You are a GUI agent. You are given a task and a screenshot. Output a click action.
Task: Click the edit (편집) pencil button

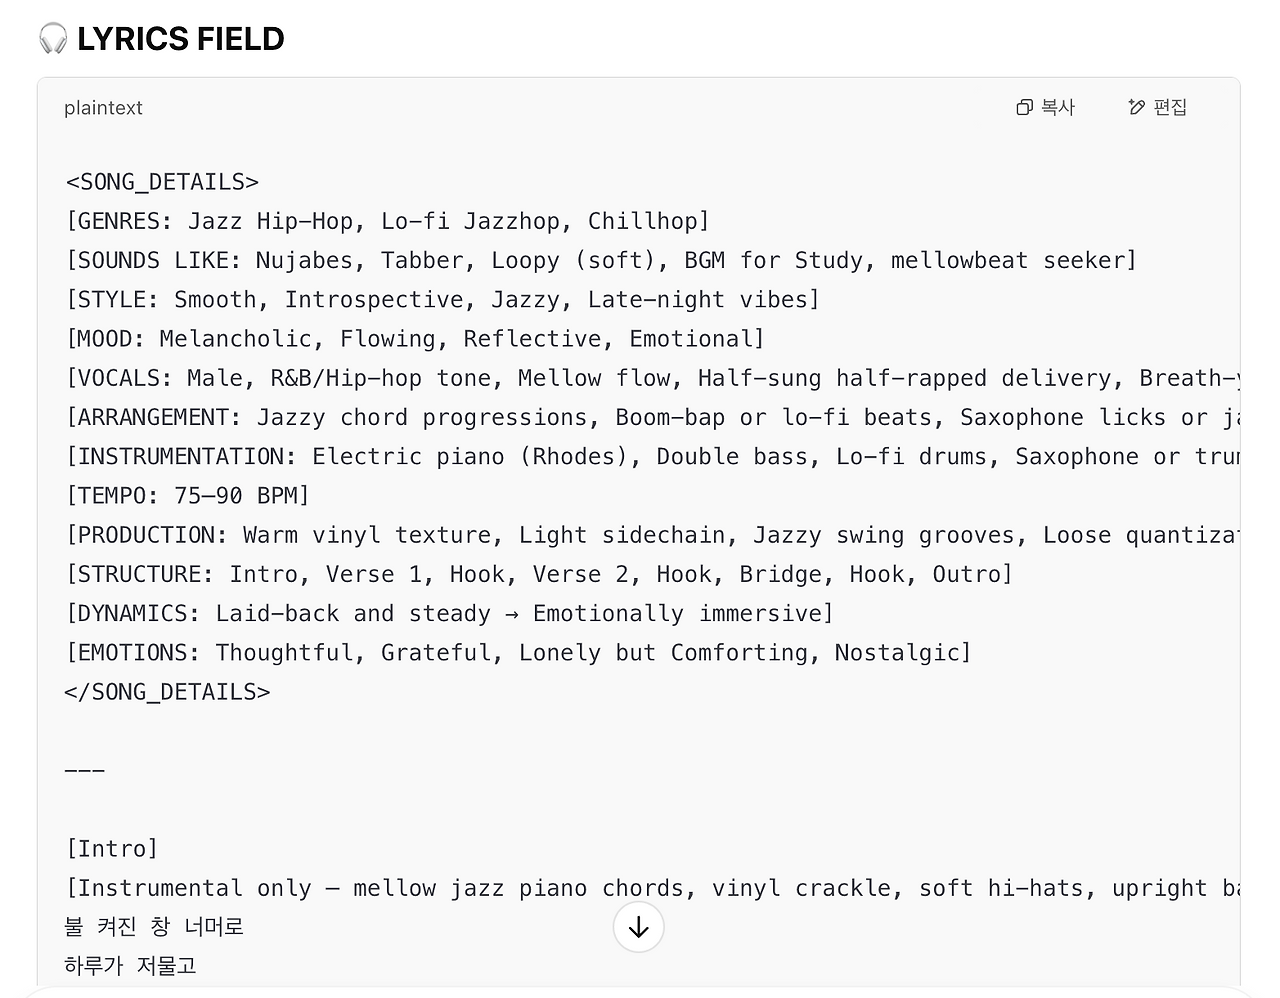1157,107
